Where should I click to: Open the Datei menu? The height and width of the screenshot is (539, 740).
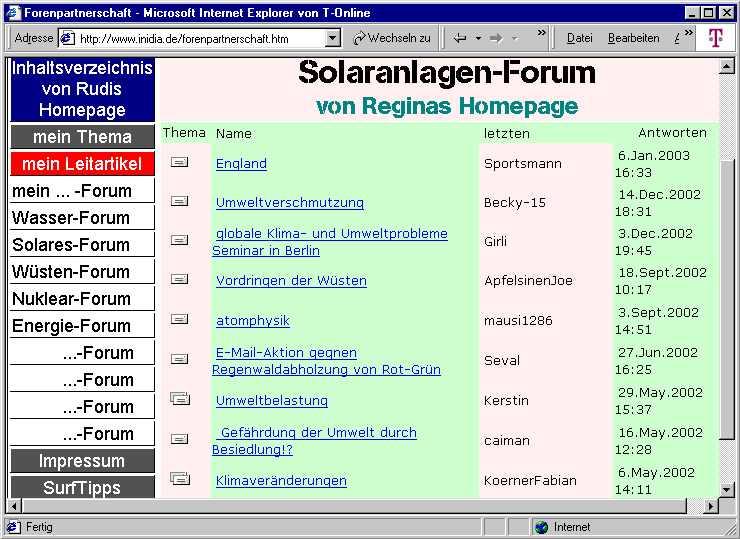click(x=580, y=38)
